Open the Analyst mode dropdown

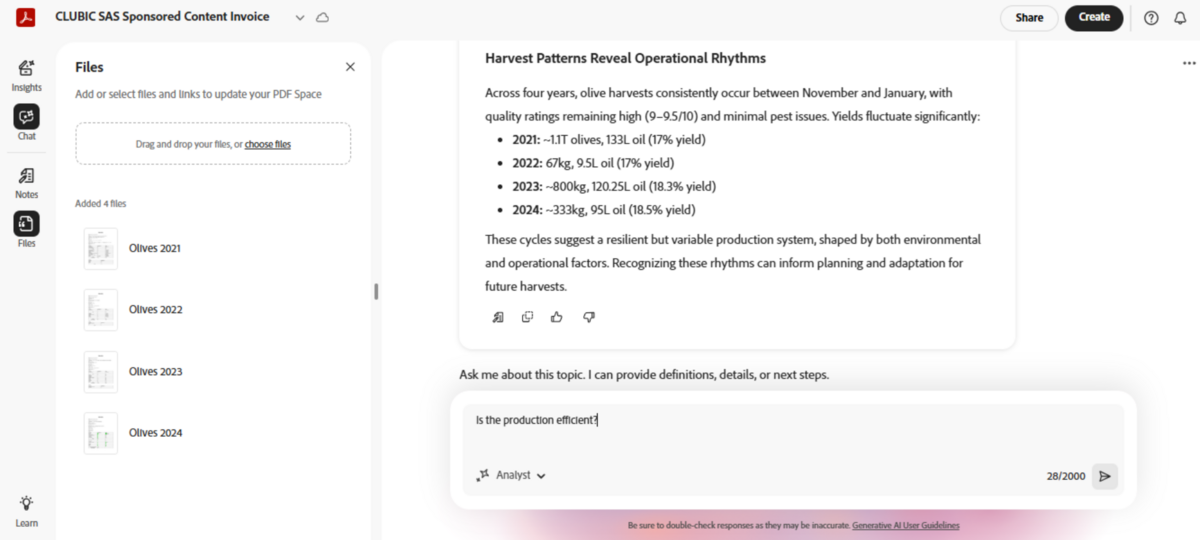tap(512, 476)
